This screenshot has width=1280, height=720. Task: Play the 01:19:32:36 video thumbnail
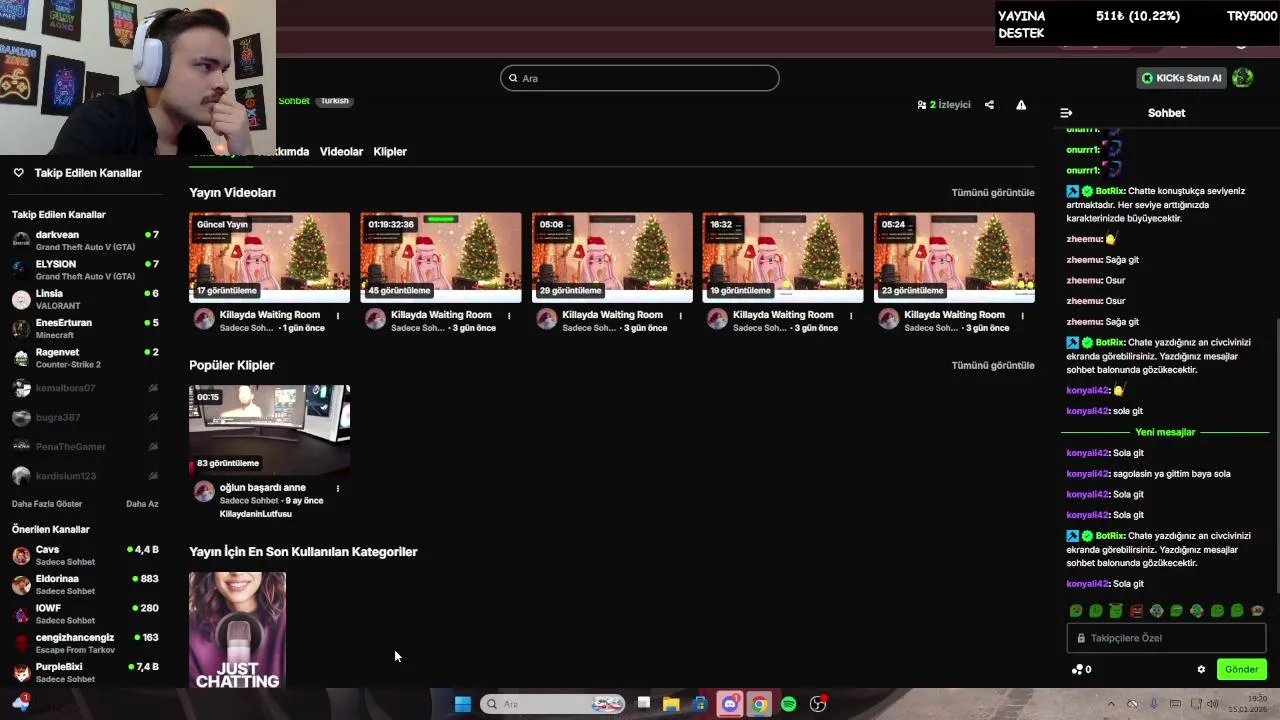pos(441,257)
